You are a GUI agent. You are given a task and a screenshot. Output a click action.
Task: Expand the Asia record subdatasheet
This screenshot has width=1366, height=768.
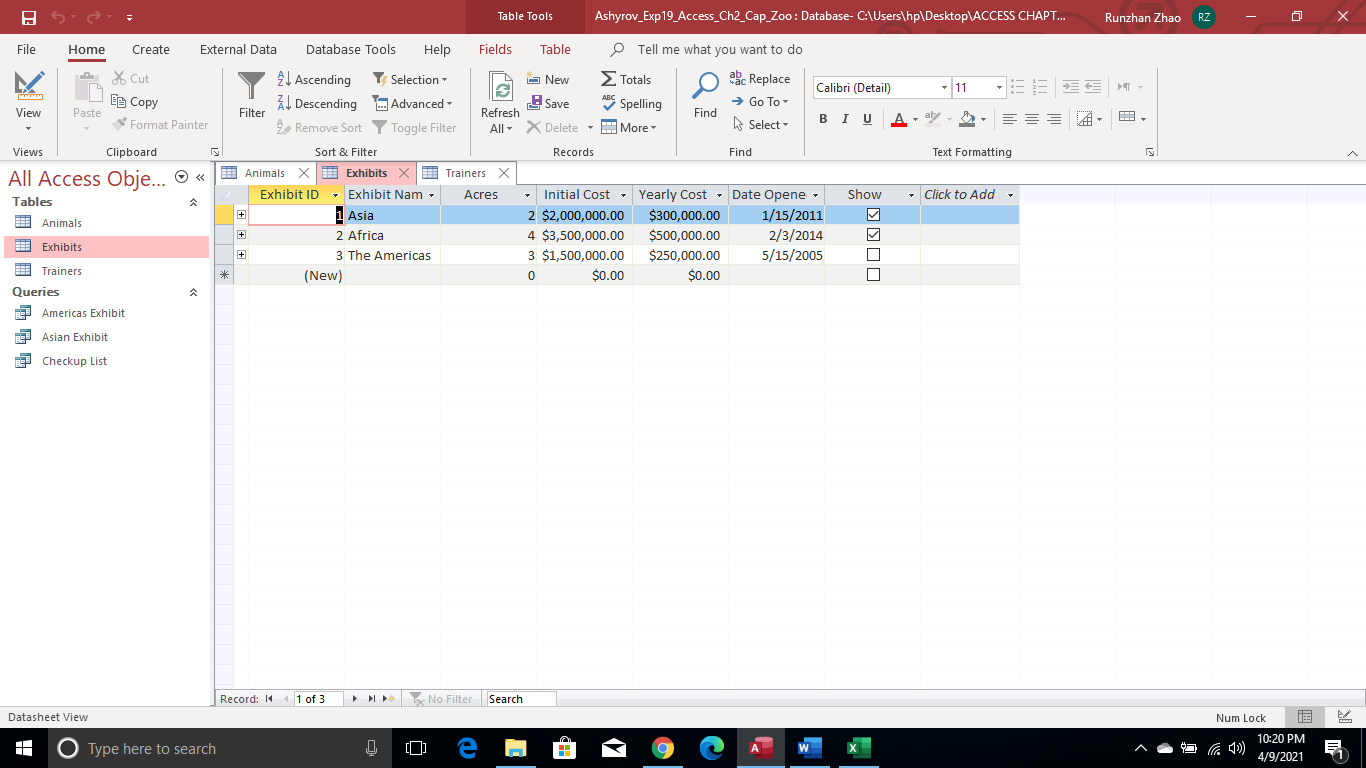[x=241, y=215]
